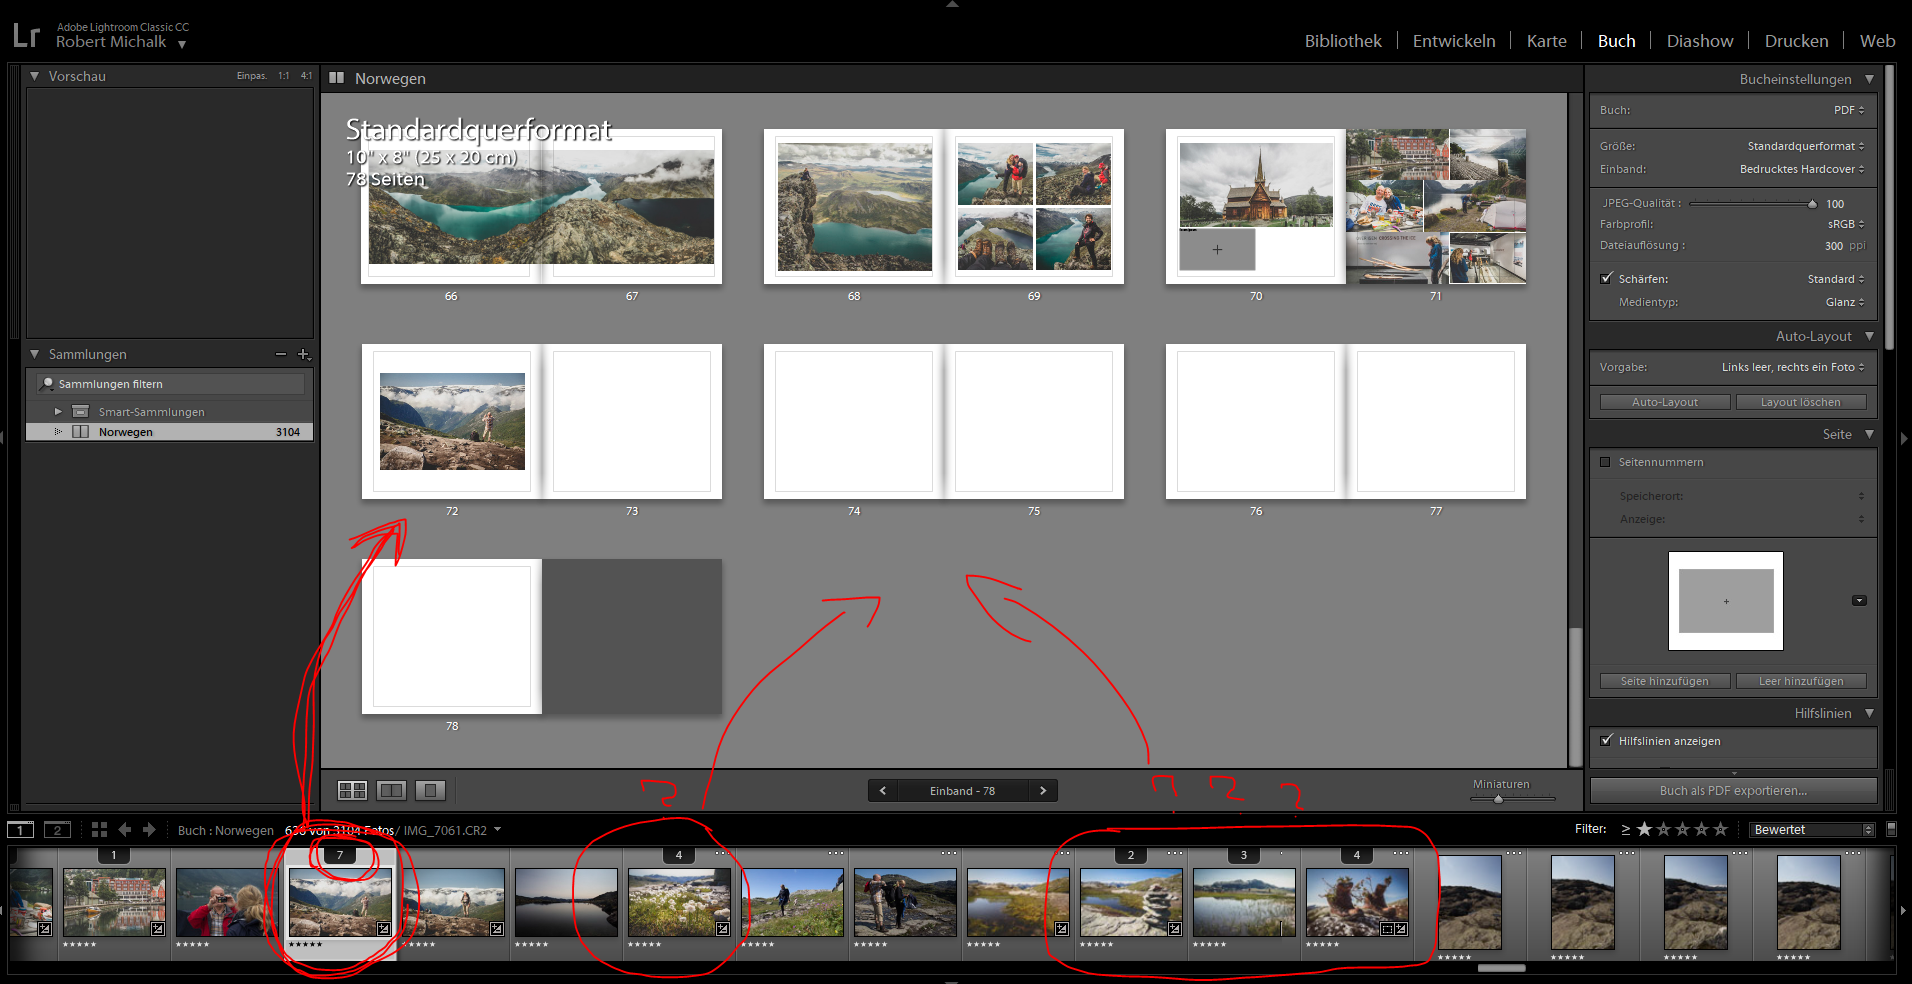
Task: Click develop badge on stone cairn photo
Action: (1175, 929)
